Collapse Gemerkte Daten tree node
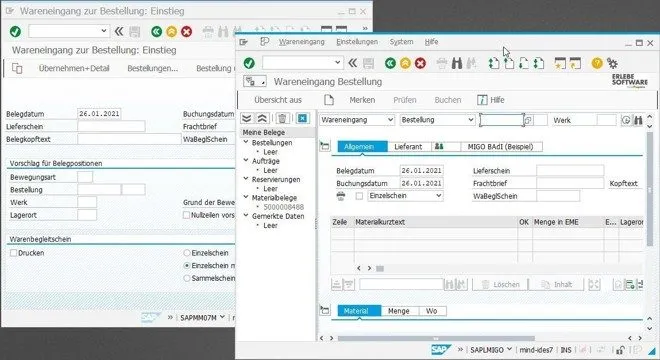660x360 pixels. click(246, 216)
